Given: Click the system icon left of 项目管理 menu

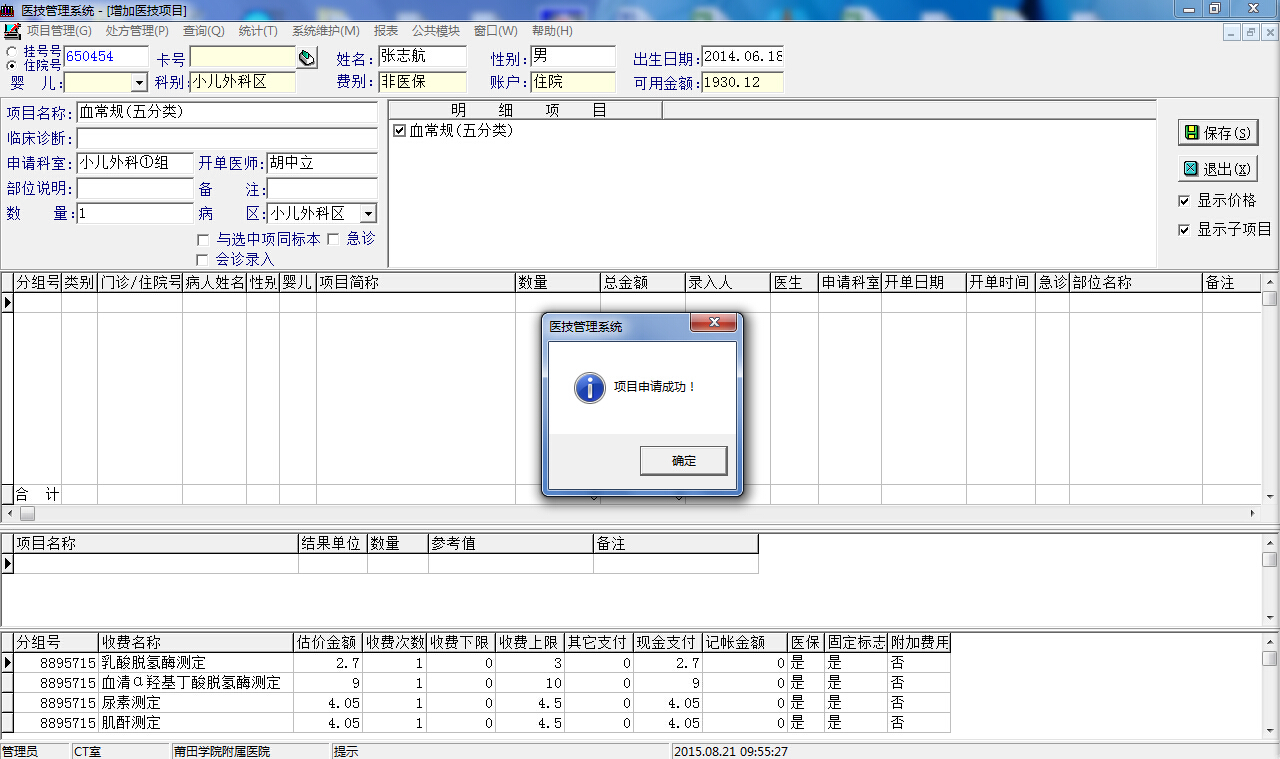Looking at the screenshot, I should coord(12,31).
